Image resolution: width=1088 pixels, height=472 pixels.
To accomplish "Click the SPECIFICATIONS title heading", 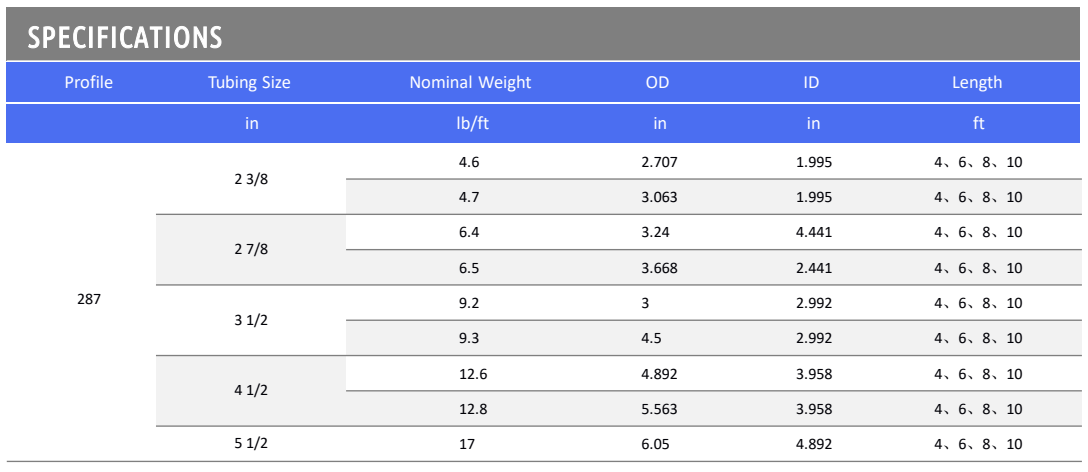I will tap(125, 38).
